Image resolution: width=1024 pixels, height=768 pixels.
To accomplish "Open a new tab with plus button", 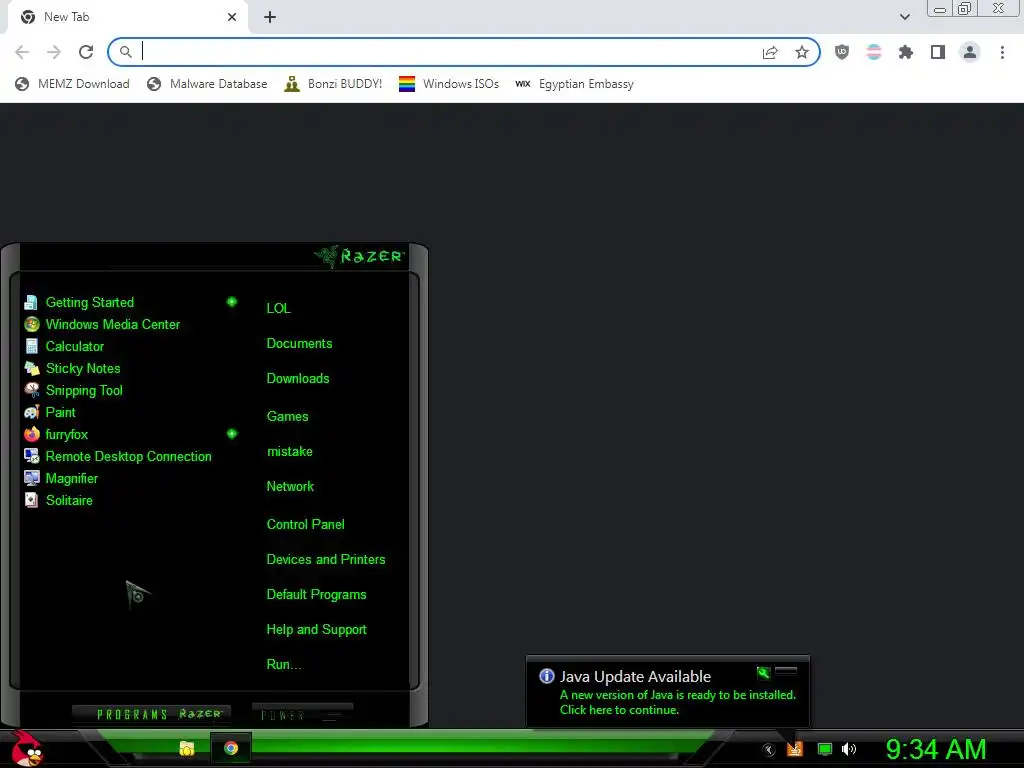I will (x=270, y=17).
